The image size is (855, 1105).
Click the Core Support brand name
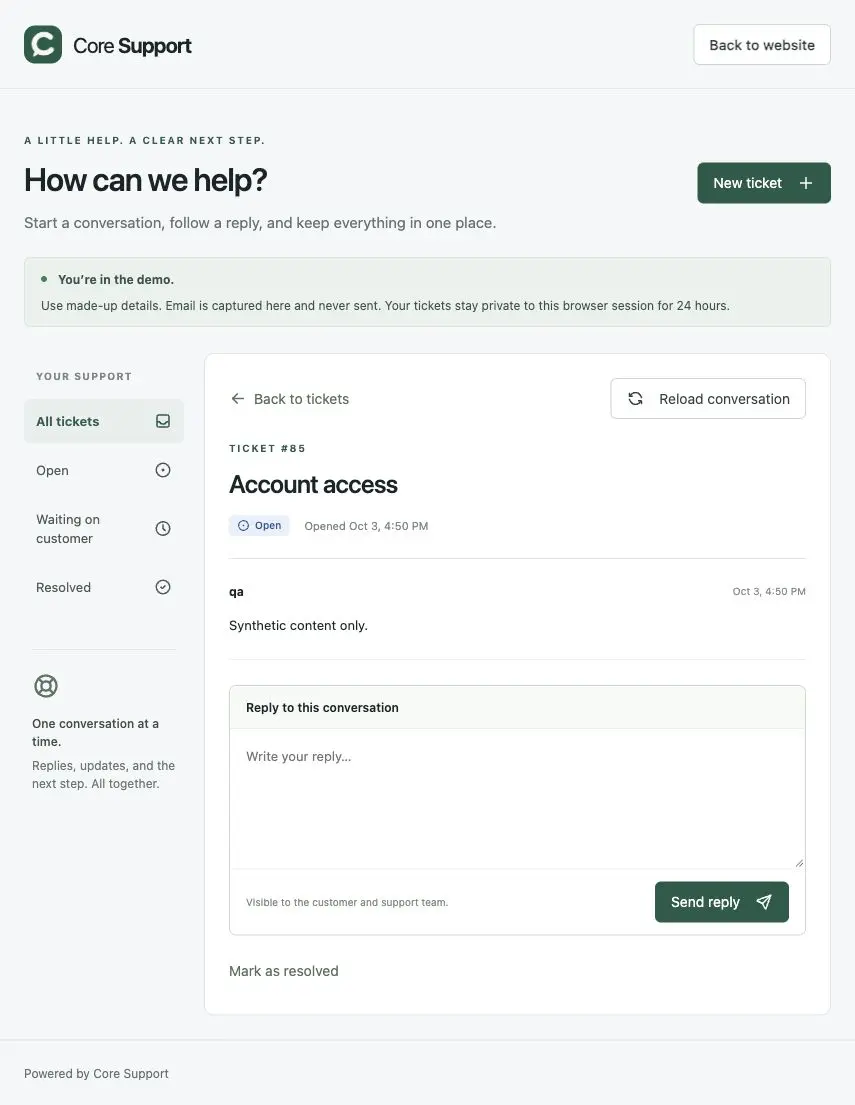tap(133, 45)
